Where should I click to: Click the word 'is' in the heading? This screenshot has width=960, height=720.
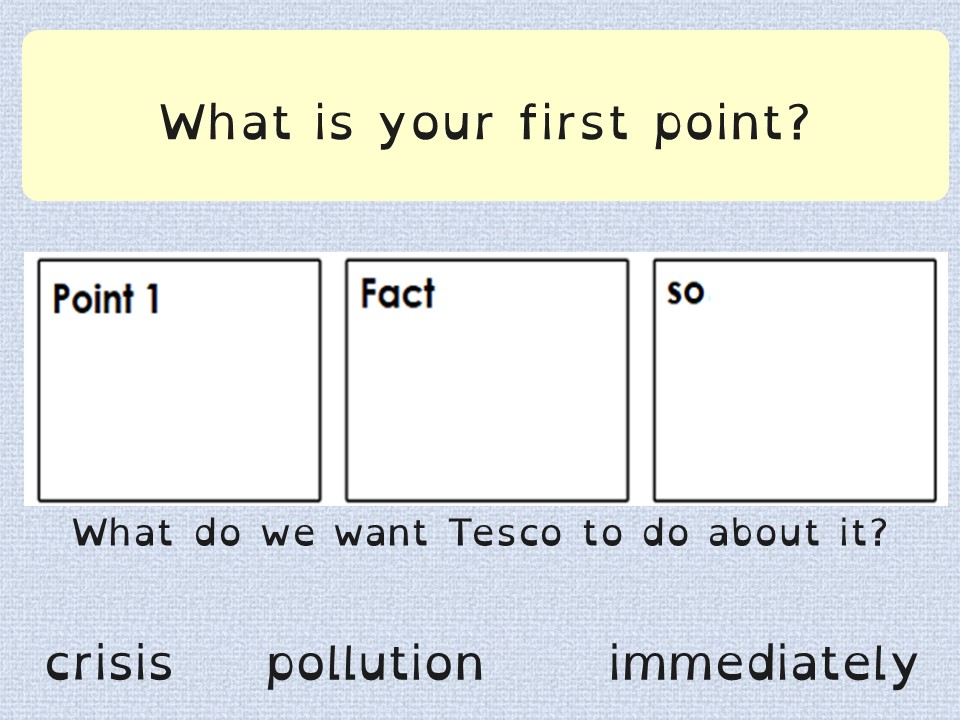tap(334, 122)
